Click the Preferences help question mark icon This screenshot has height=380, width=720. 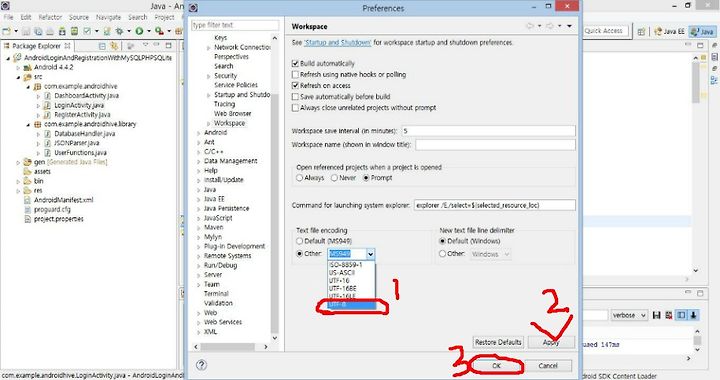pos(201,365)
